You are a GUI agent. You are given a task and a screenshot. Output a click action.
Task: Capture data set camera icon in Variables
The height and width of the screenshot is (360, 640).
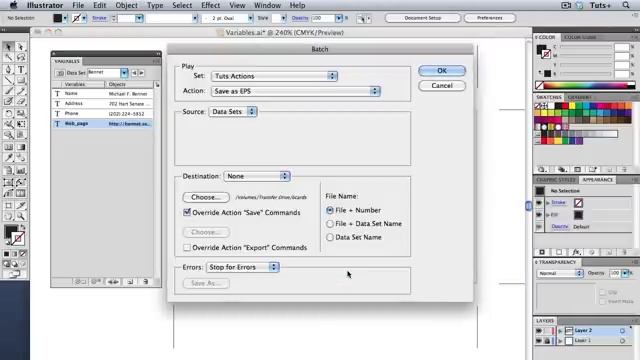(x=60, y=73)
